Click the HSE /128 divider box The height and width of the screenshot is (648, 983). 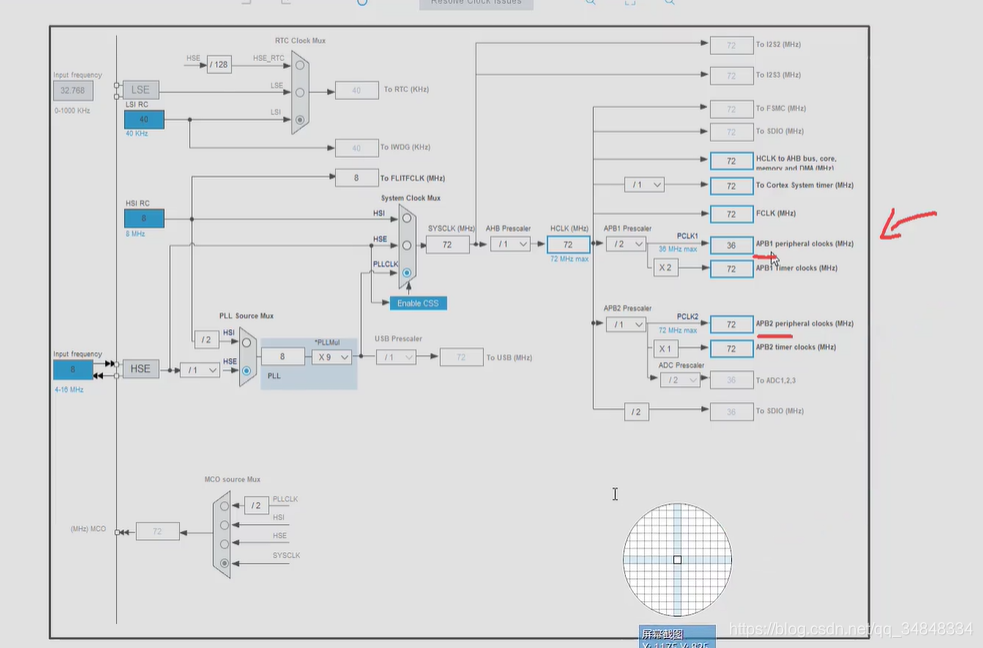219,65
